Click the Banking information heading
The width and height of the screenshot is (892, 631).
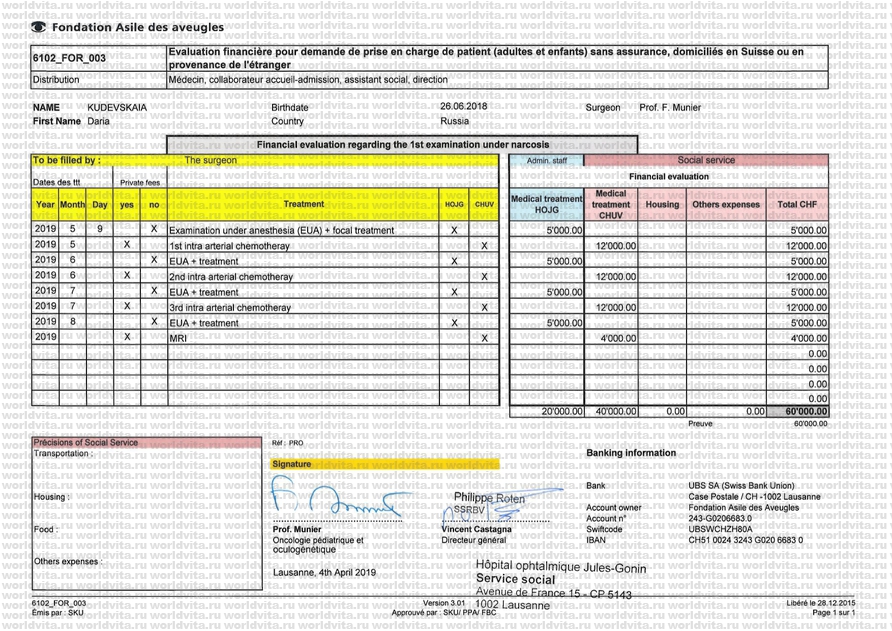coord(631,453)
